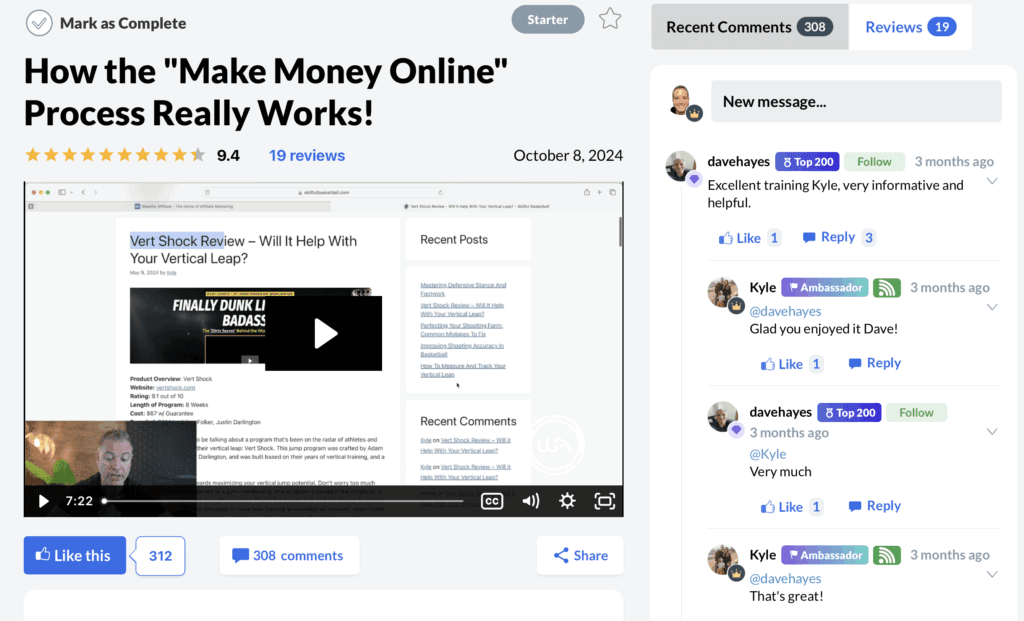The image size is (1024, 621).
Task: Favorite this lesson with the star icon
Action: coord(610,19)
